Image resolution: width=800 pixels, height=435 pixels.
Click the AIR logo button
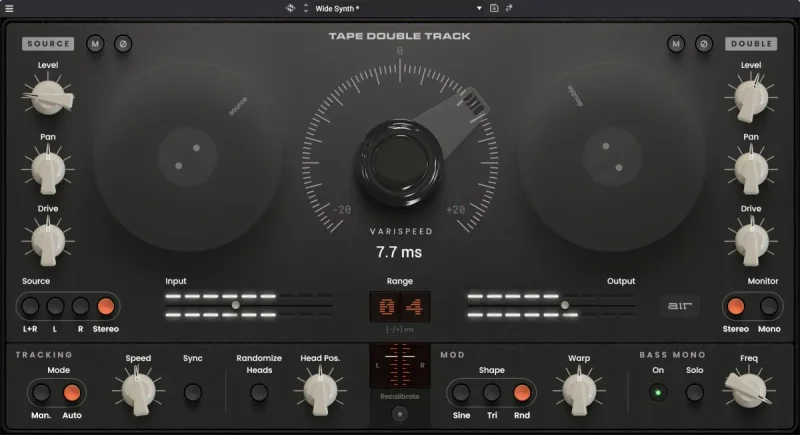coord(680,306)
